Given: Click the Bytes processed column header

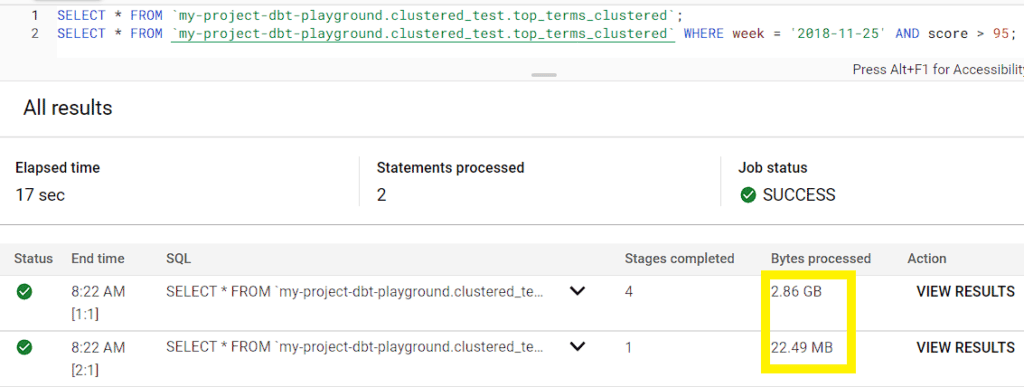Looking at the screenshot, I should pyautogui.click(x=820, y=258).
